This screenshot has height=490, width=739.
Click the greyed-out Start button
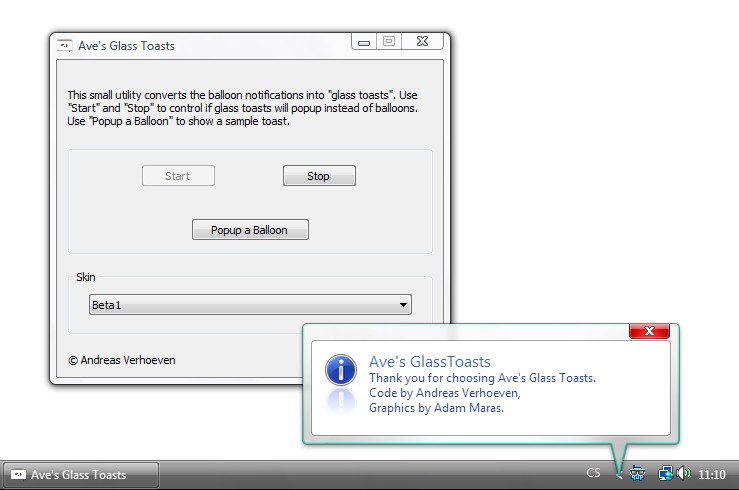pyautogui.click(x=178, y=176)
